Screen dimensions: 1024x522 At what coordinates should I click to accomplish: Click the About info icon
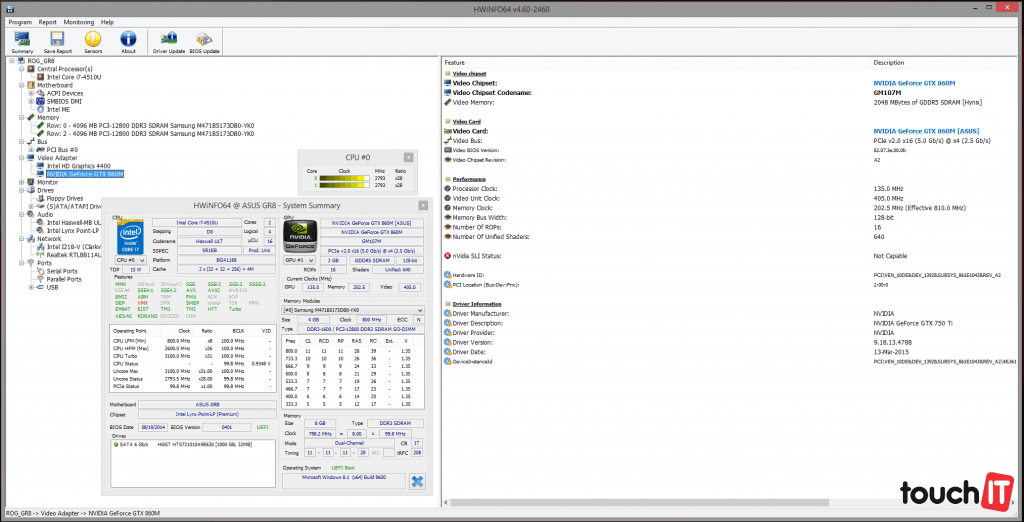click(128, 38)
